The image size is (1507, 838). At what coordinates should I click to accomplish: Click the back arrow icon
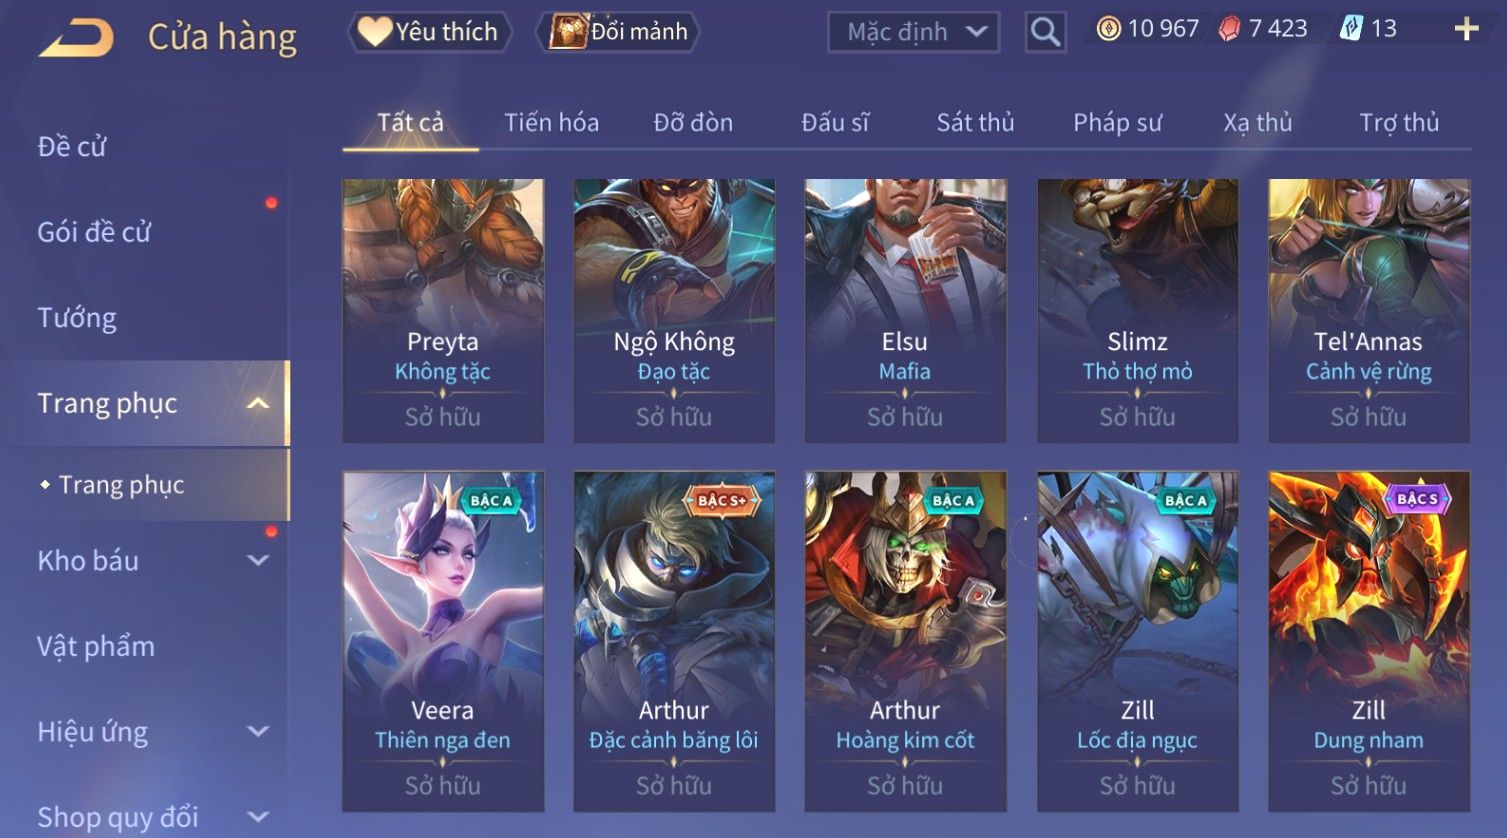pyautogui.click(x=76, y=37)
